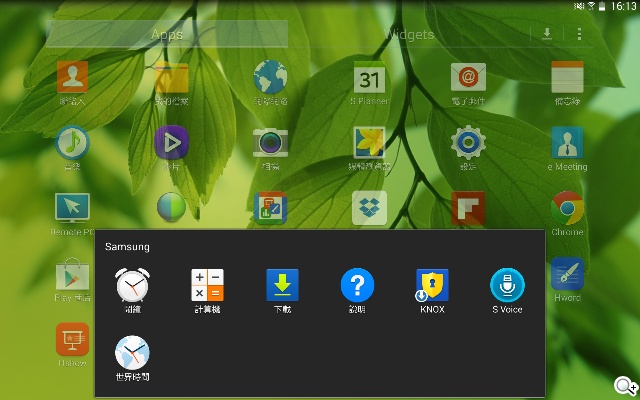This screenshot has width=640, height=400.
Task: Launch the e-Meeting app
Action: tap(567, 142)
